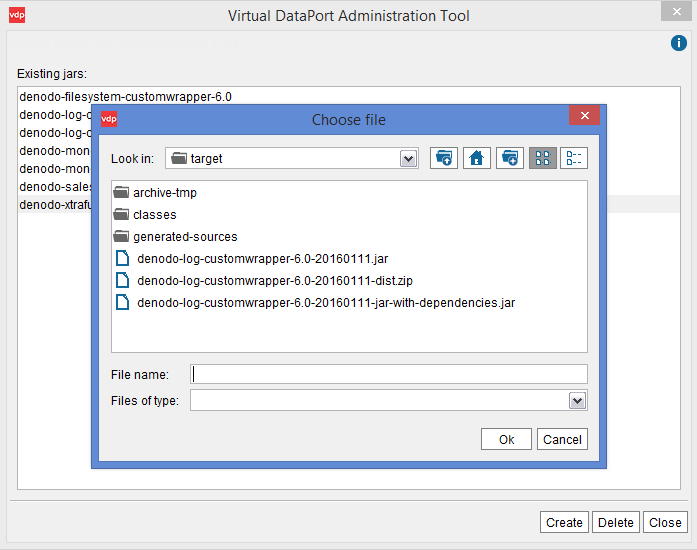
Task: Select denodo-log-customwrapper-6.0-20160111-dist.zip file name
Action: pos(275,281)
